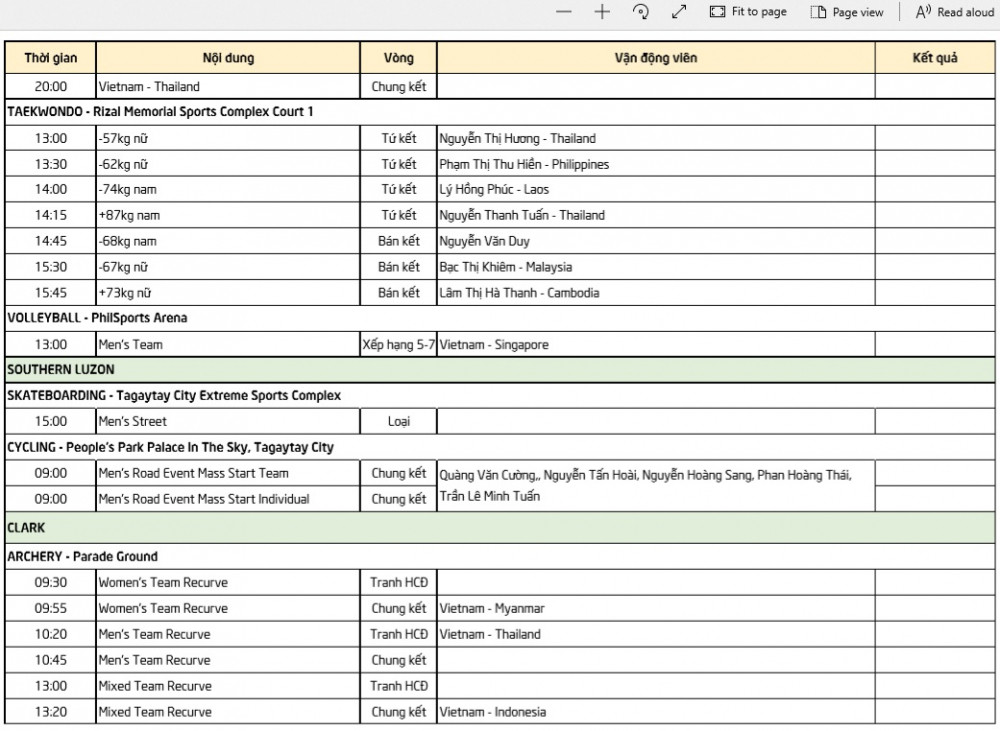Click the 'Thời gian' column header

coord(51,58)
